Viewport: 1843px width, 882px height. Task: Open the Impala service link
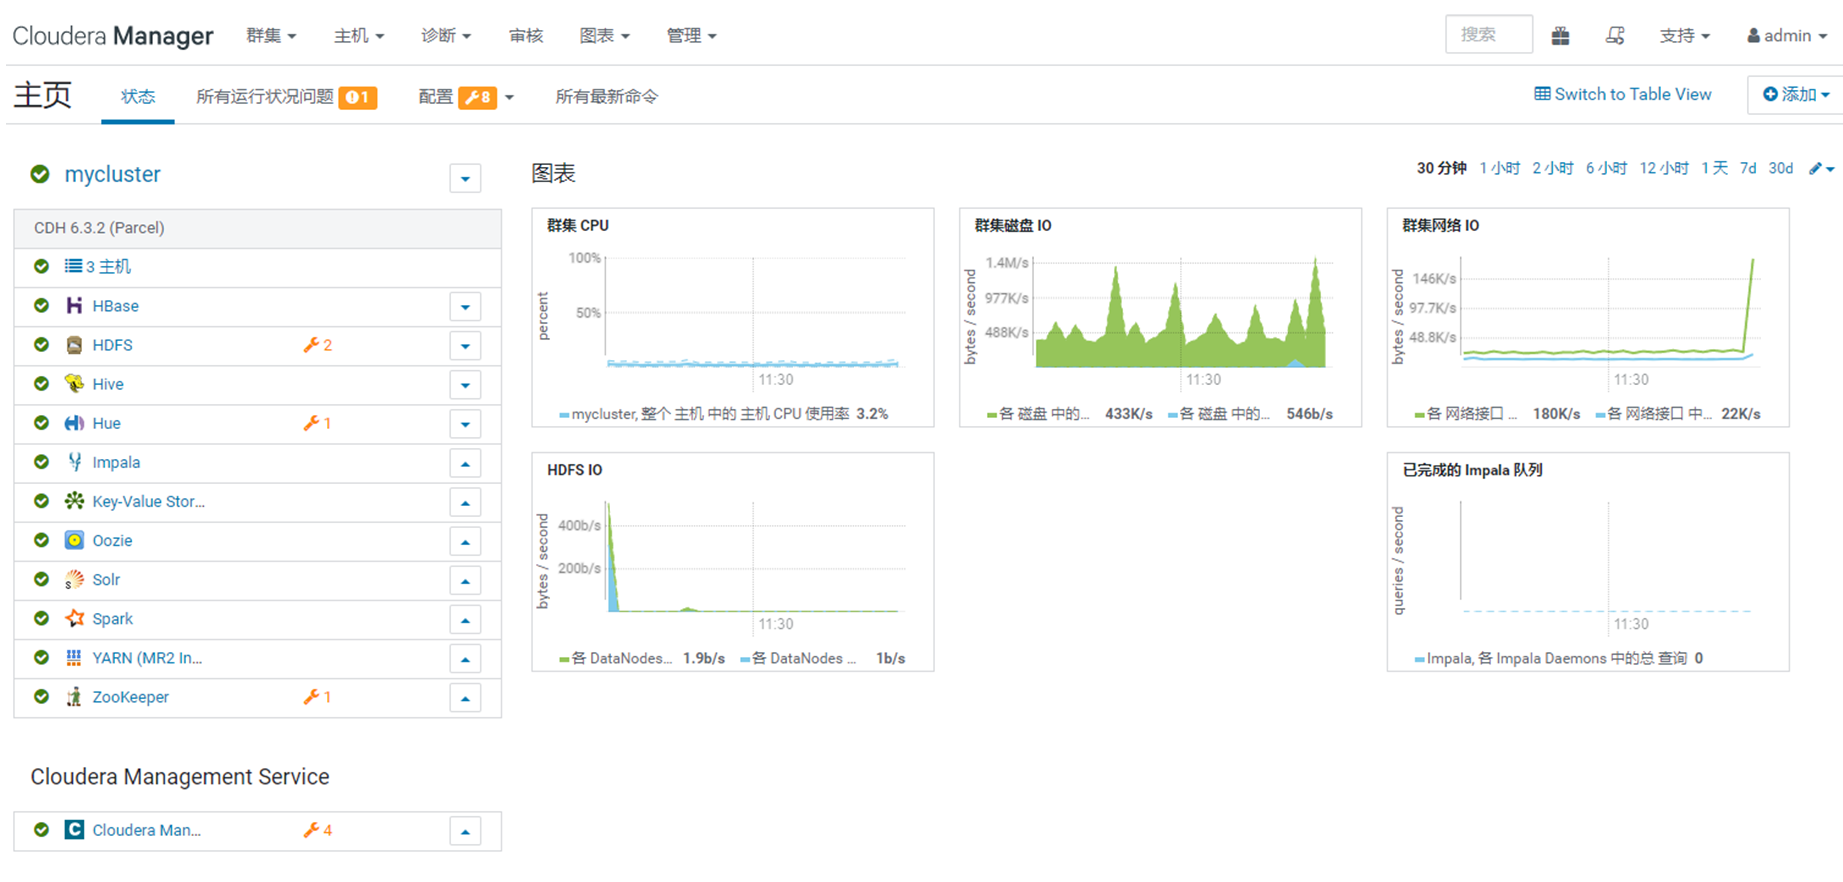pos(116,462)
